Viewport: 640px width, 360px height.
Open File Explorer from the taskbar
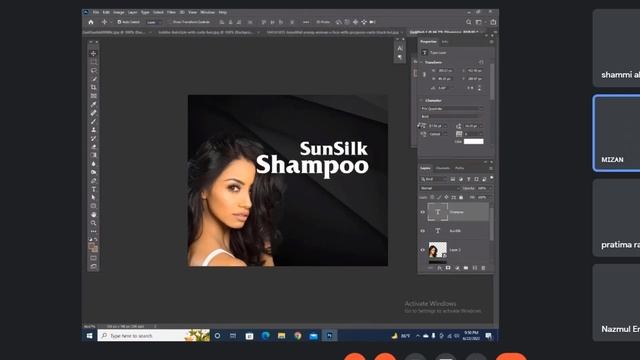281,336
